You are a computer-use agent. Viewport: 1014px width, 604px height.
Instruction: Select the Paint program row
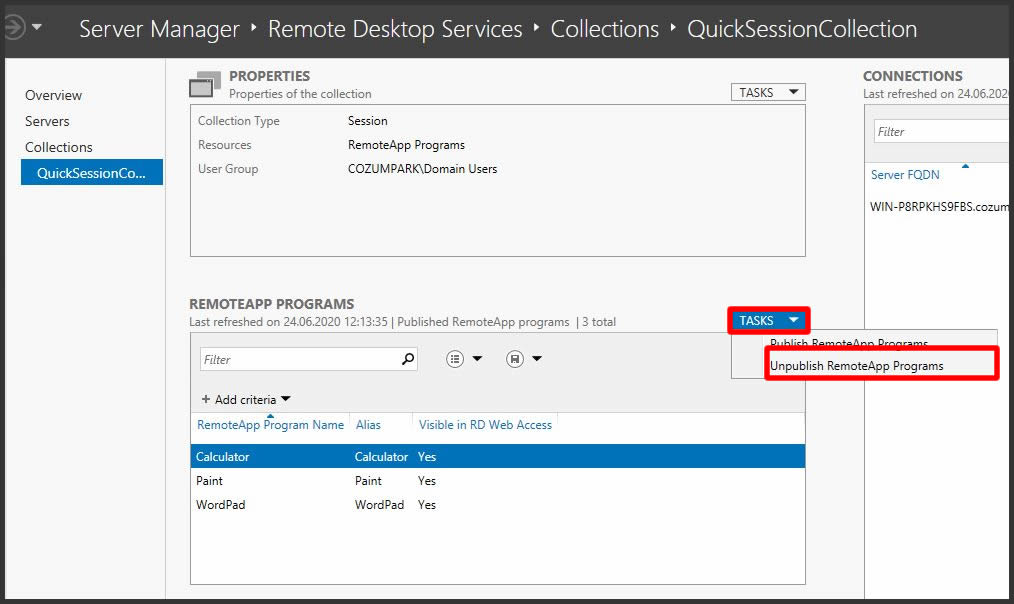coord(498,480)
